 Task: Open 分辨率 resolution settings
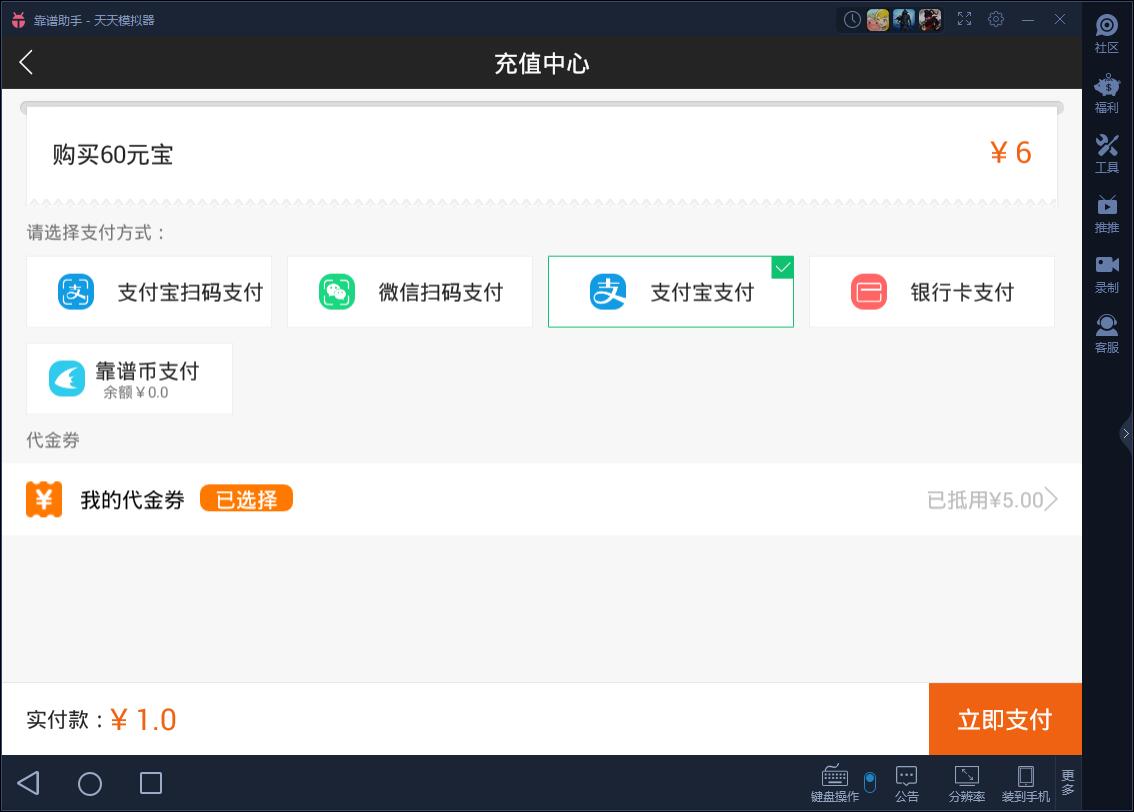point(967,783)
